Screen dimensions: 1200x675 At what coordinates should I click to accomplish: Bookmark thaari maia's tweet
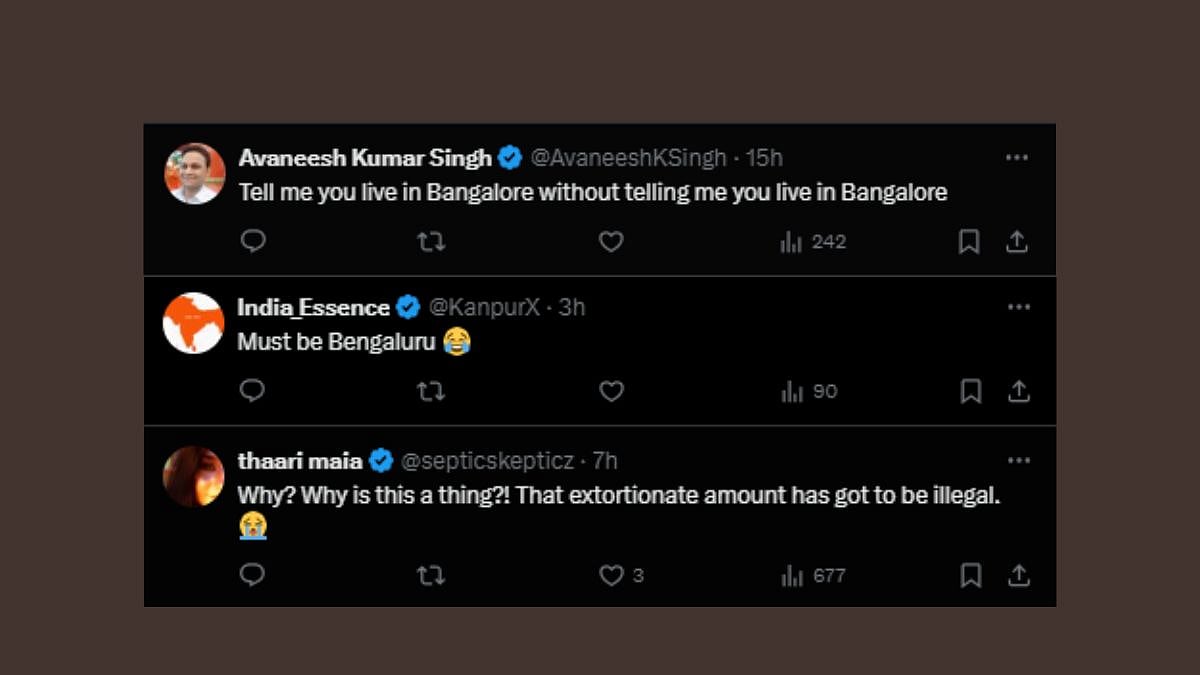click(x=970, y=575)
